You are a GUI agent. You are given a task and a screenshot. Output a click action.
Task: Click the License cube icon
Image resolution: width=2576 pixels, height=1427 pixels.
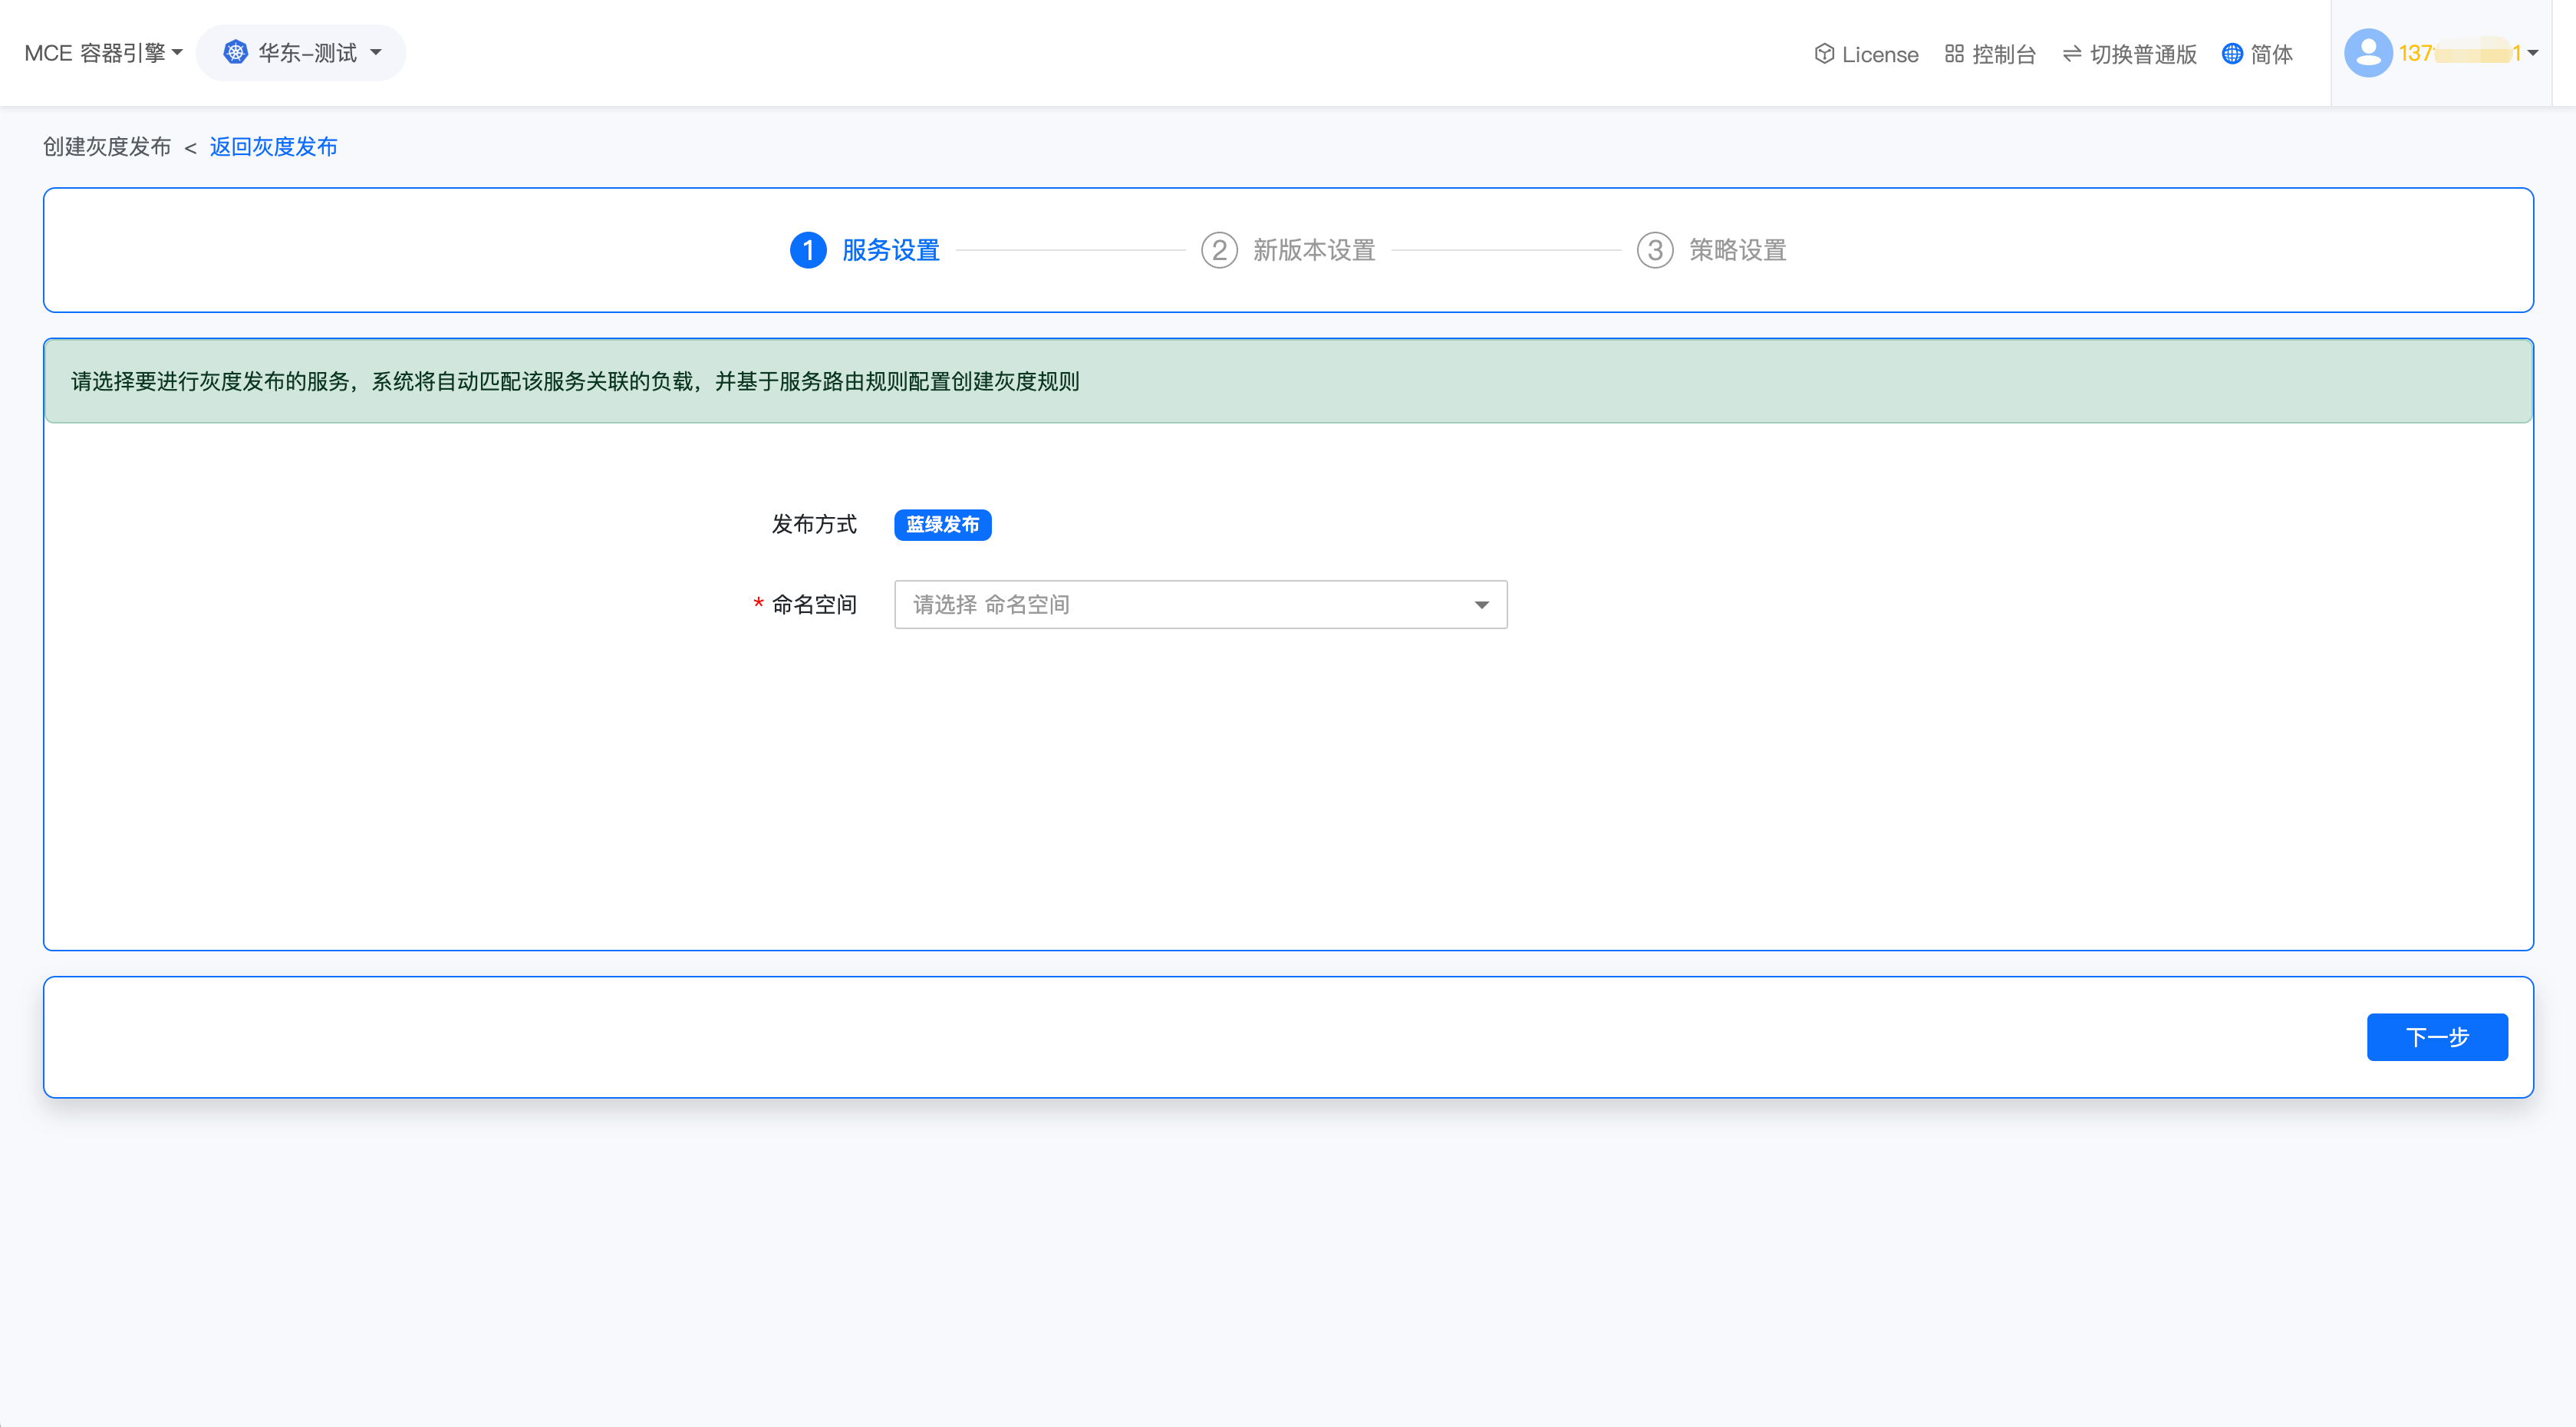(x=1824, y=54)
